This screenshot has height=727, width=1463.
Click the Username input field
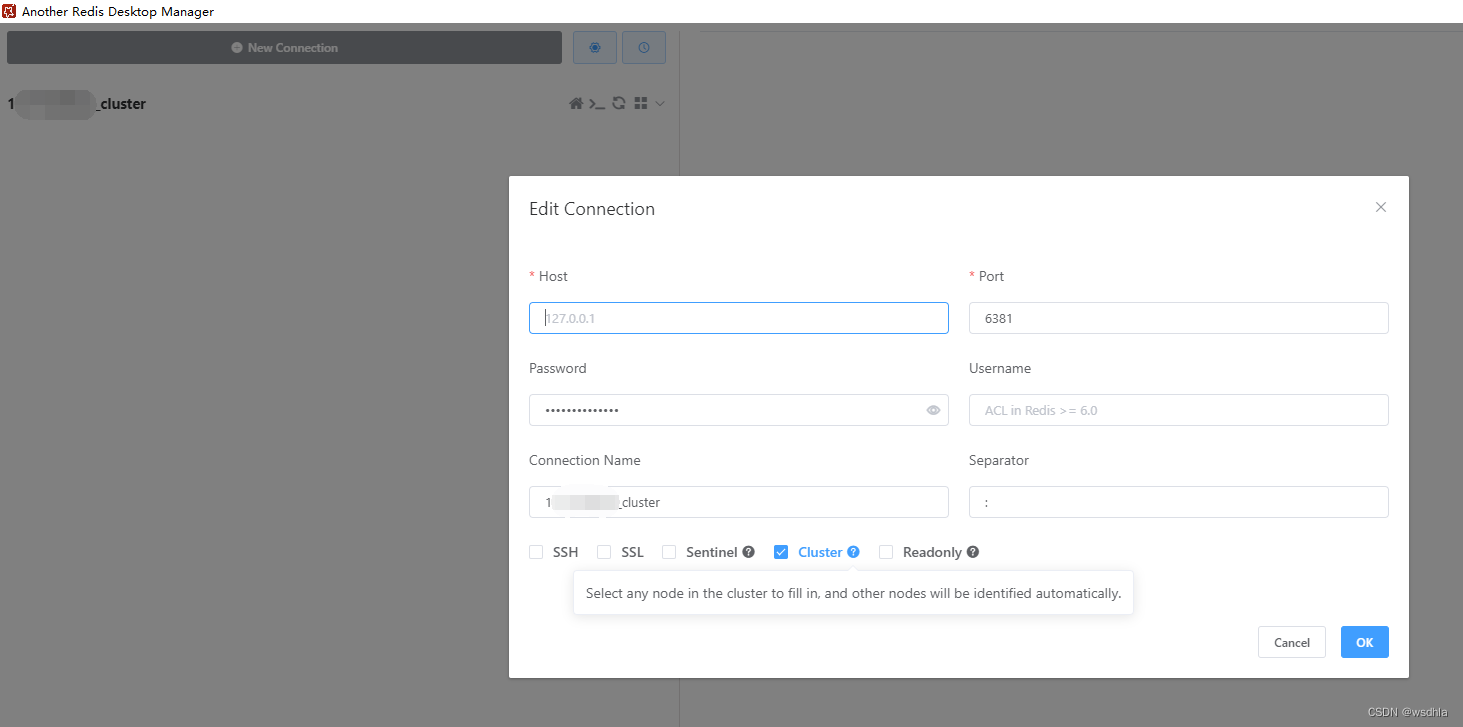(x=1179, y=410)
